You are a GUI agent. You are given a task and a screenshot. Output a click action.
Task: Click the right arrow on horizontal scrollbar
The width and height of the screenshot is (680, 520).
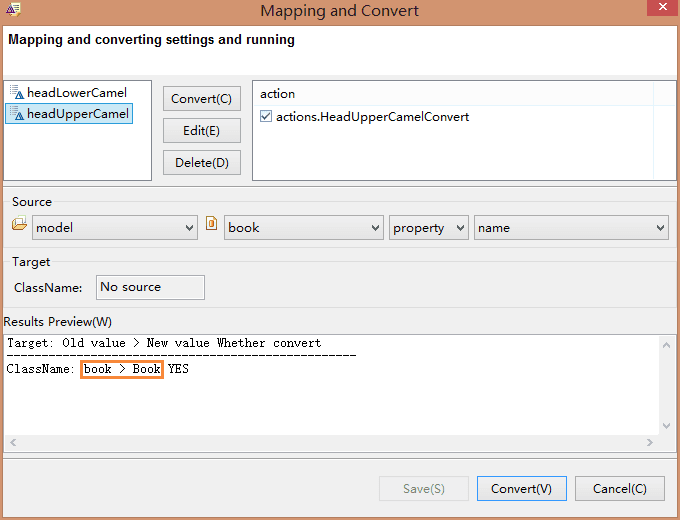(x=650, y=442)
